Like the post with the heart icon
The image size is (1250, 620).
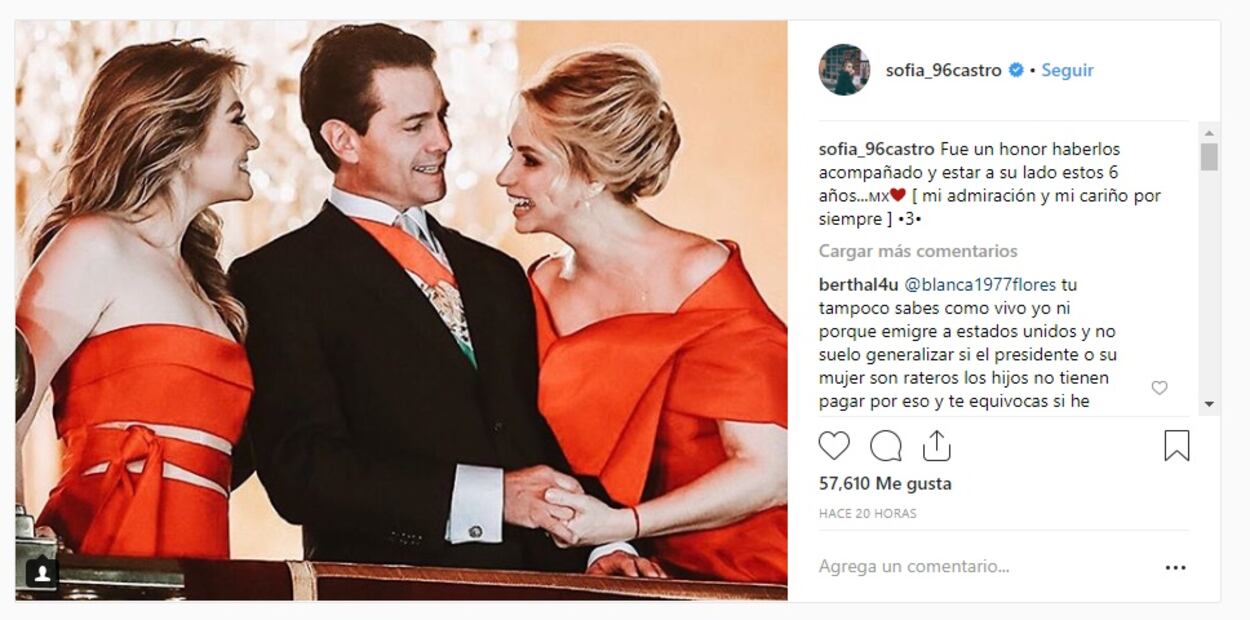(x=834, y=445)
